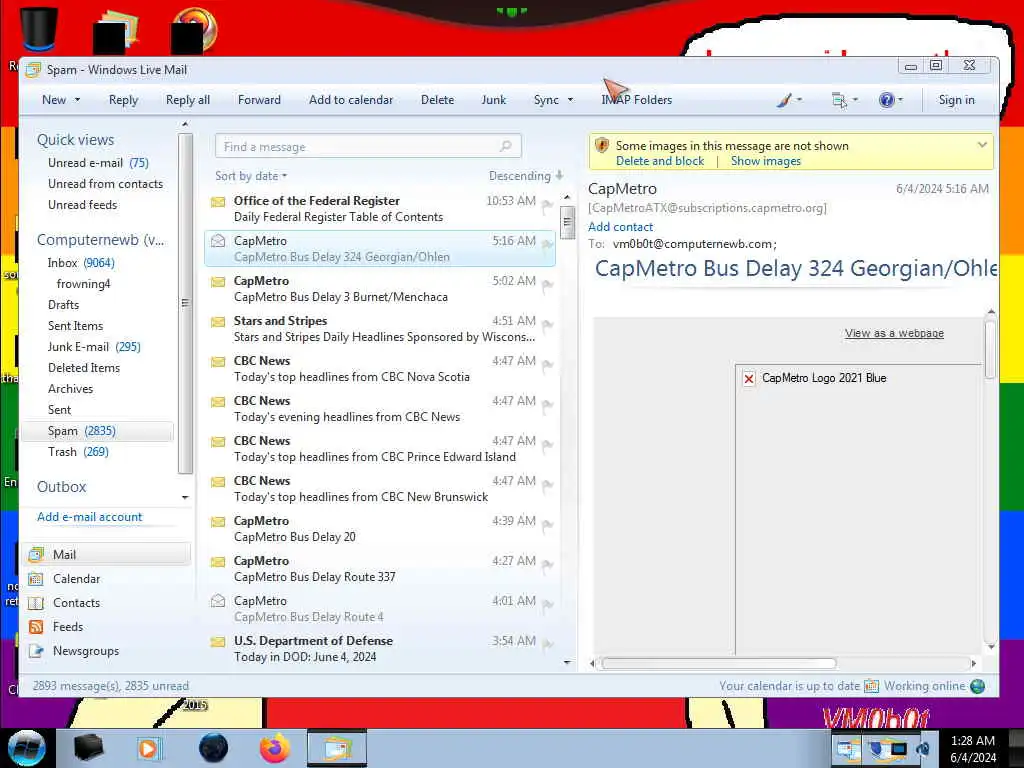
Task: Open the Calendar section icon
Action: pyautogui.click(x=37, y=579)
